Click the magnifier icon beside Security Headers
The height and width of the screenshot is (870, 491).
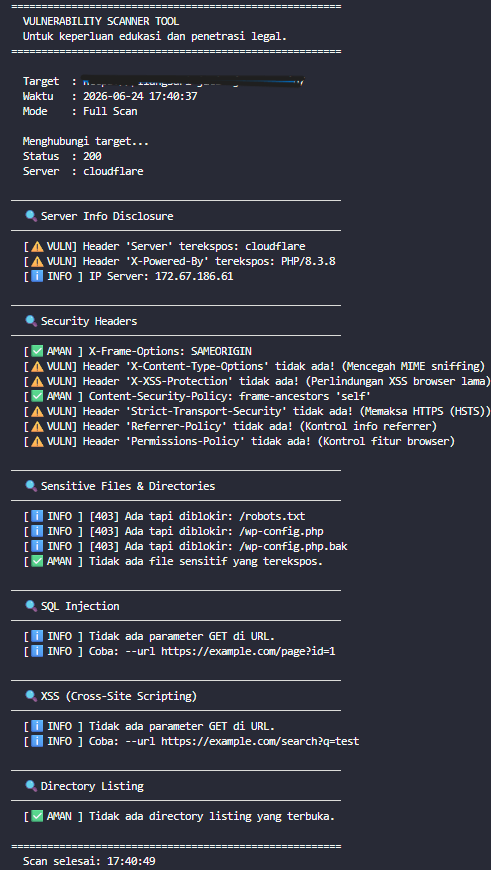31,321
